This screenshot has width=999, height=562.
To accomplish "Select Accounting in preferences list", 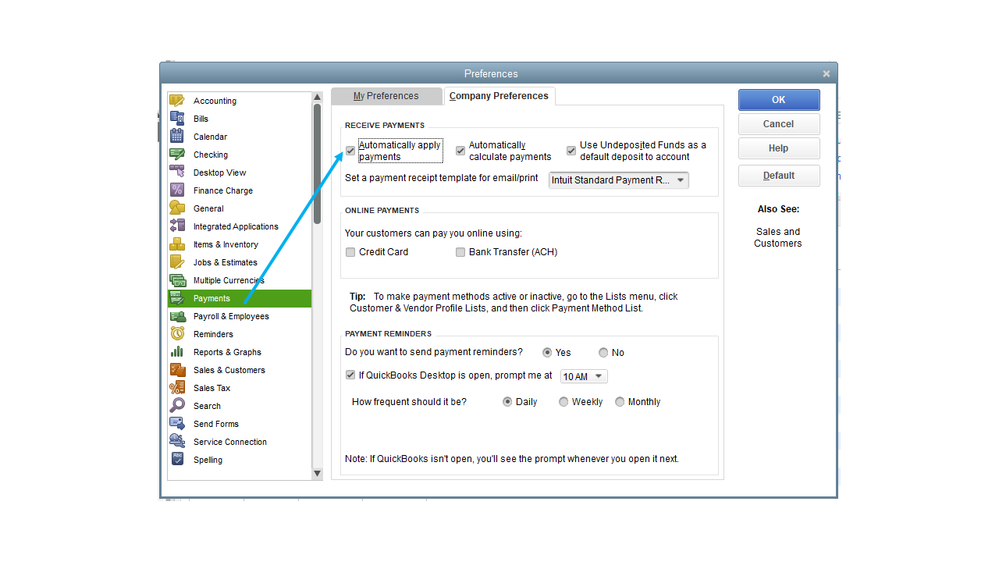I will (240, 101).
